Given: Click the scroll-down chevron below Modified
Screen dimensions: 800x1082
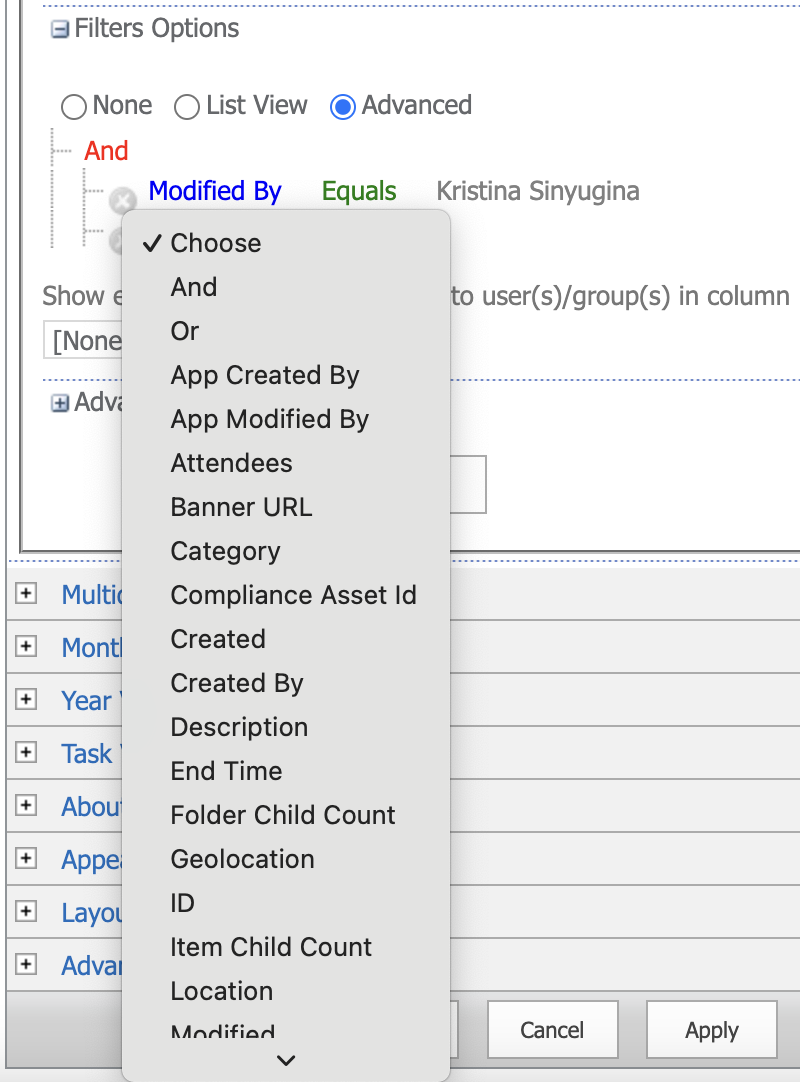Looking at the screenshot, I should (285, 1060).
